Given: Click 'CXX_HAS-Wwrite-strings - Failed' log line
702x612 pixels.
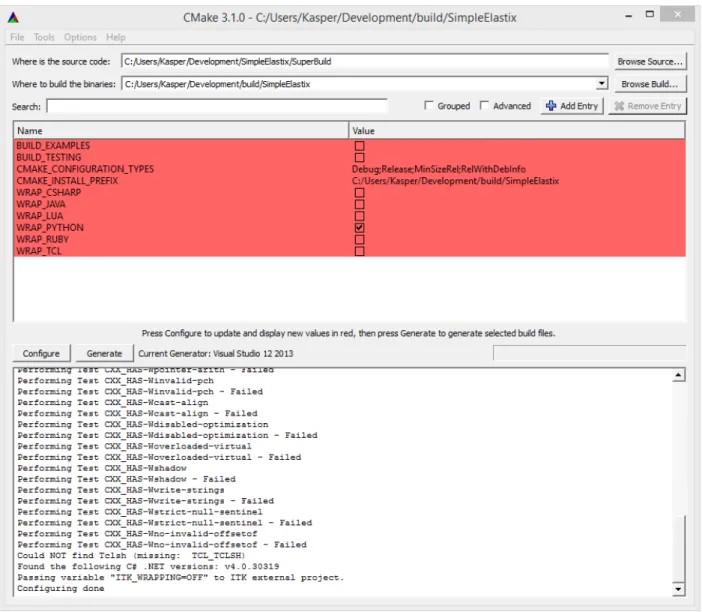Looking at the screenshot, I should [x=146, y=501].
